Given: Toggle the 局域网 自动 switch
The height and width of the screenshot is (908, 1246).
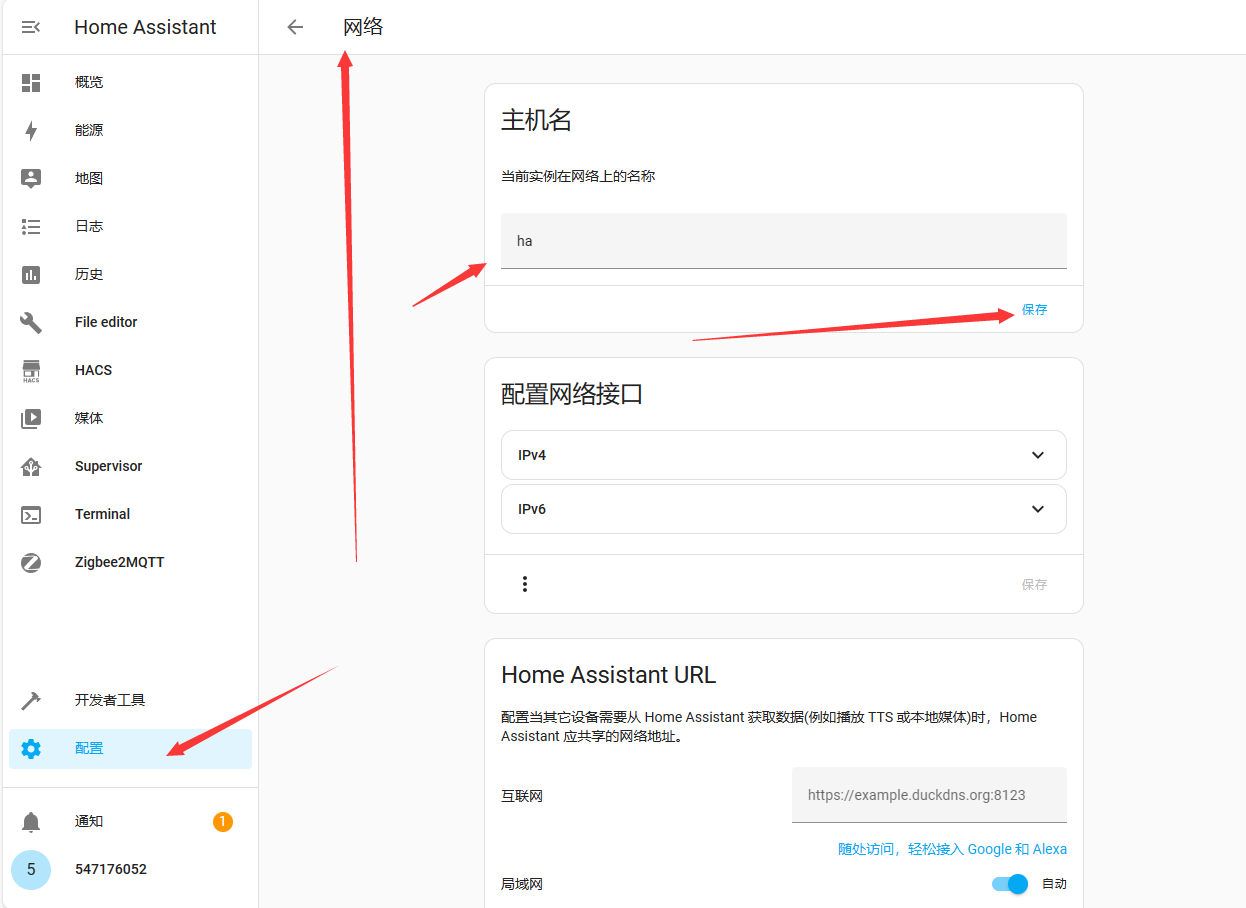Looking at the screenshot, I should tap(1010, 884).
